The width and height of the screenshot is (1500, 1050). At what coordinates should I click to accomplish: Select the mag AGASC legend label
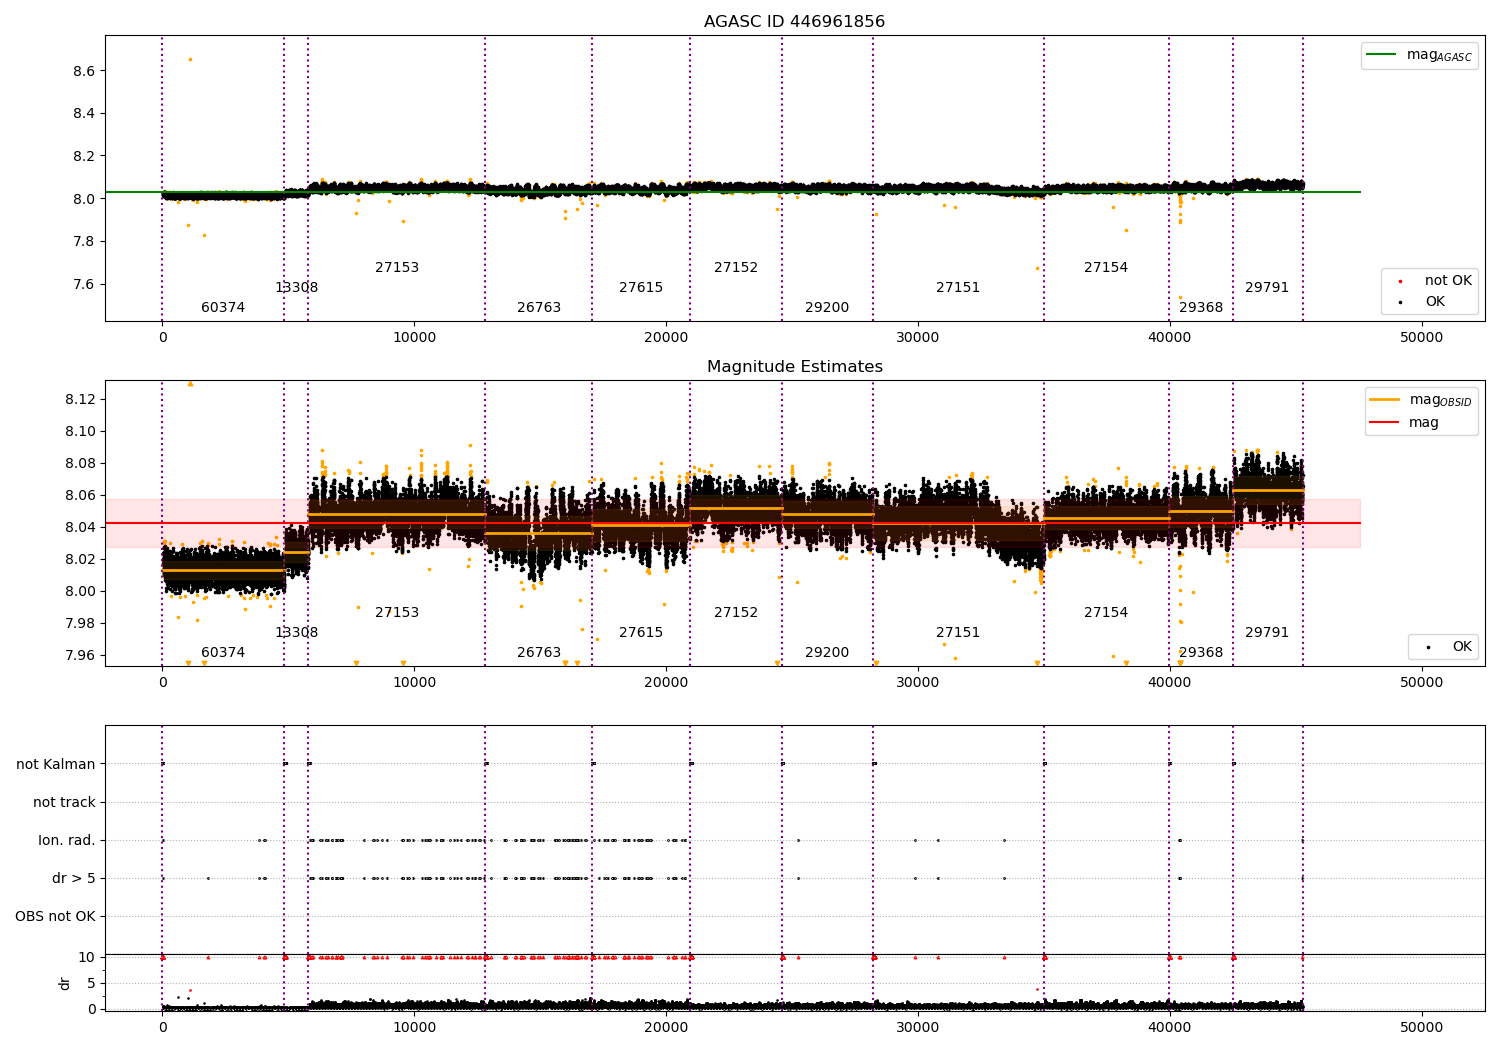[x=1439, y=55]
